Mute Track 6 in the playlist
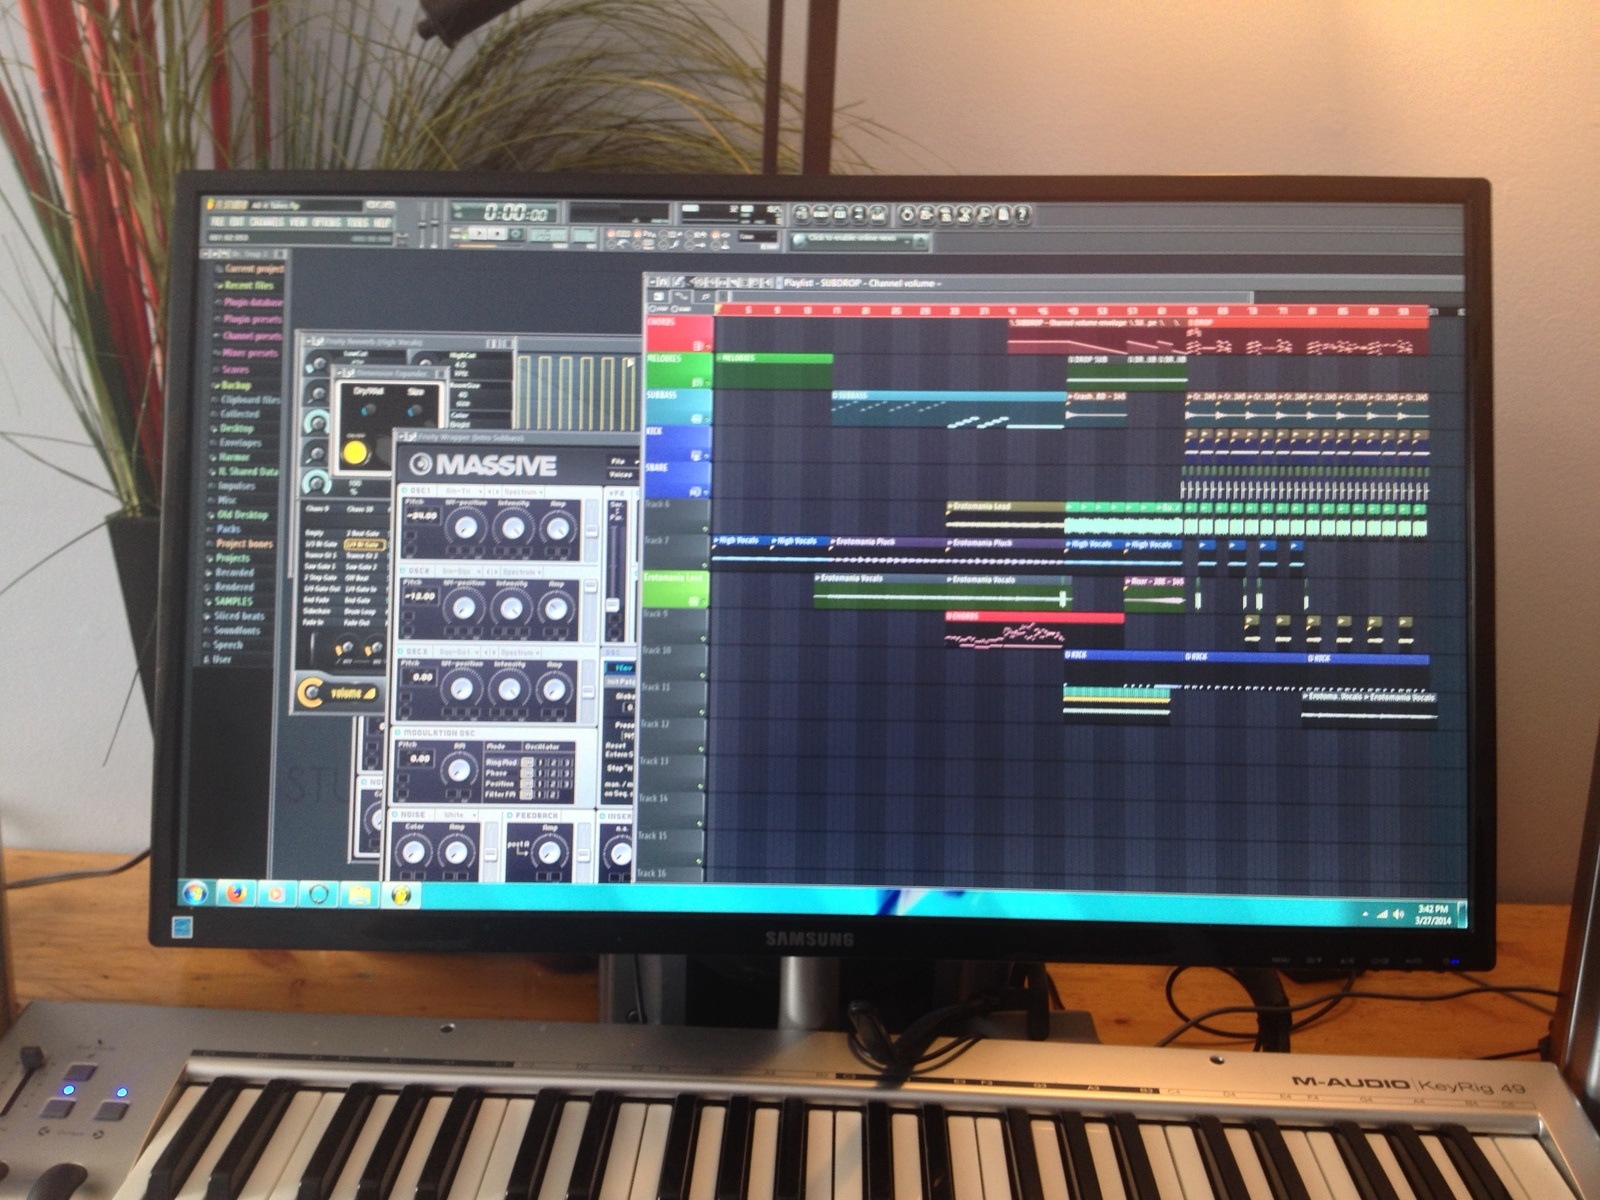This screenshot has width=1600, height=1200. coord(706,529)
